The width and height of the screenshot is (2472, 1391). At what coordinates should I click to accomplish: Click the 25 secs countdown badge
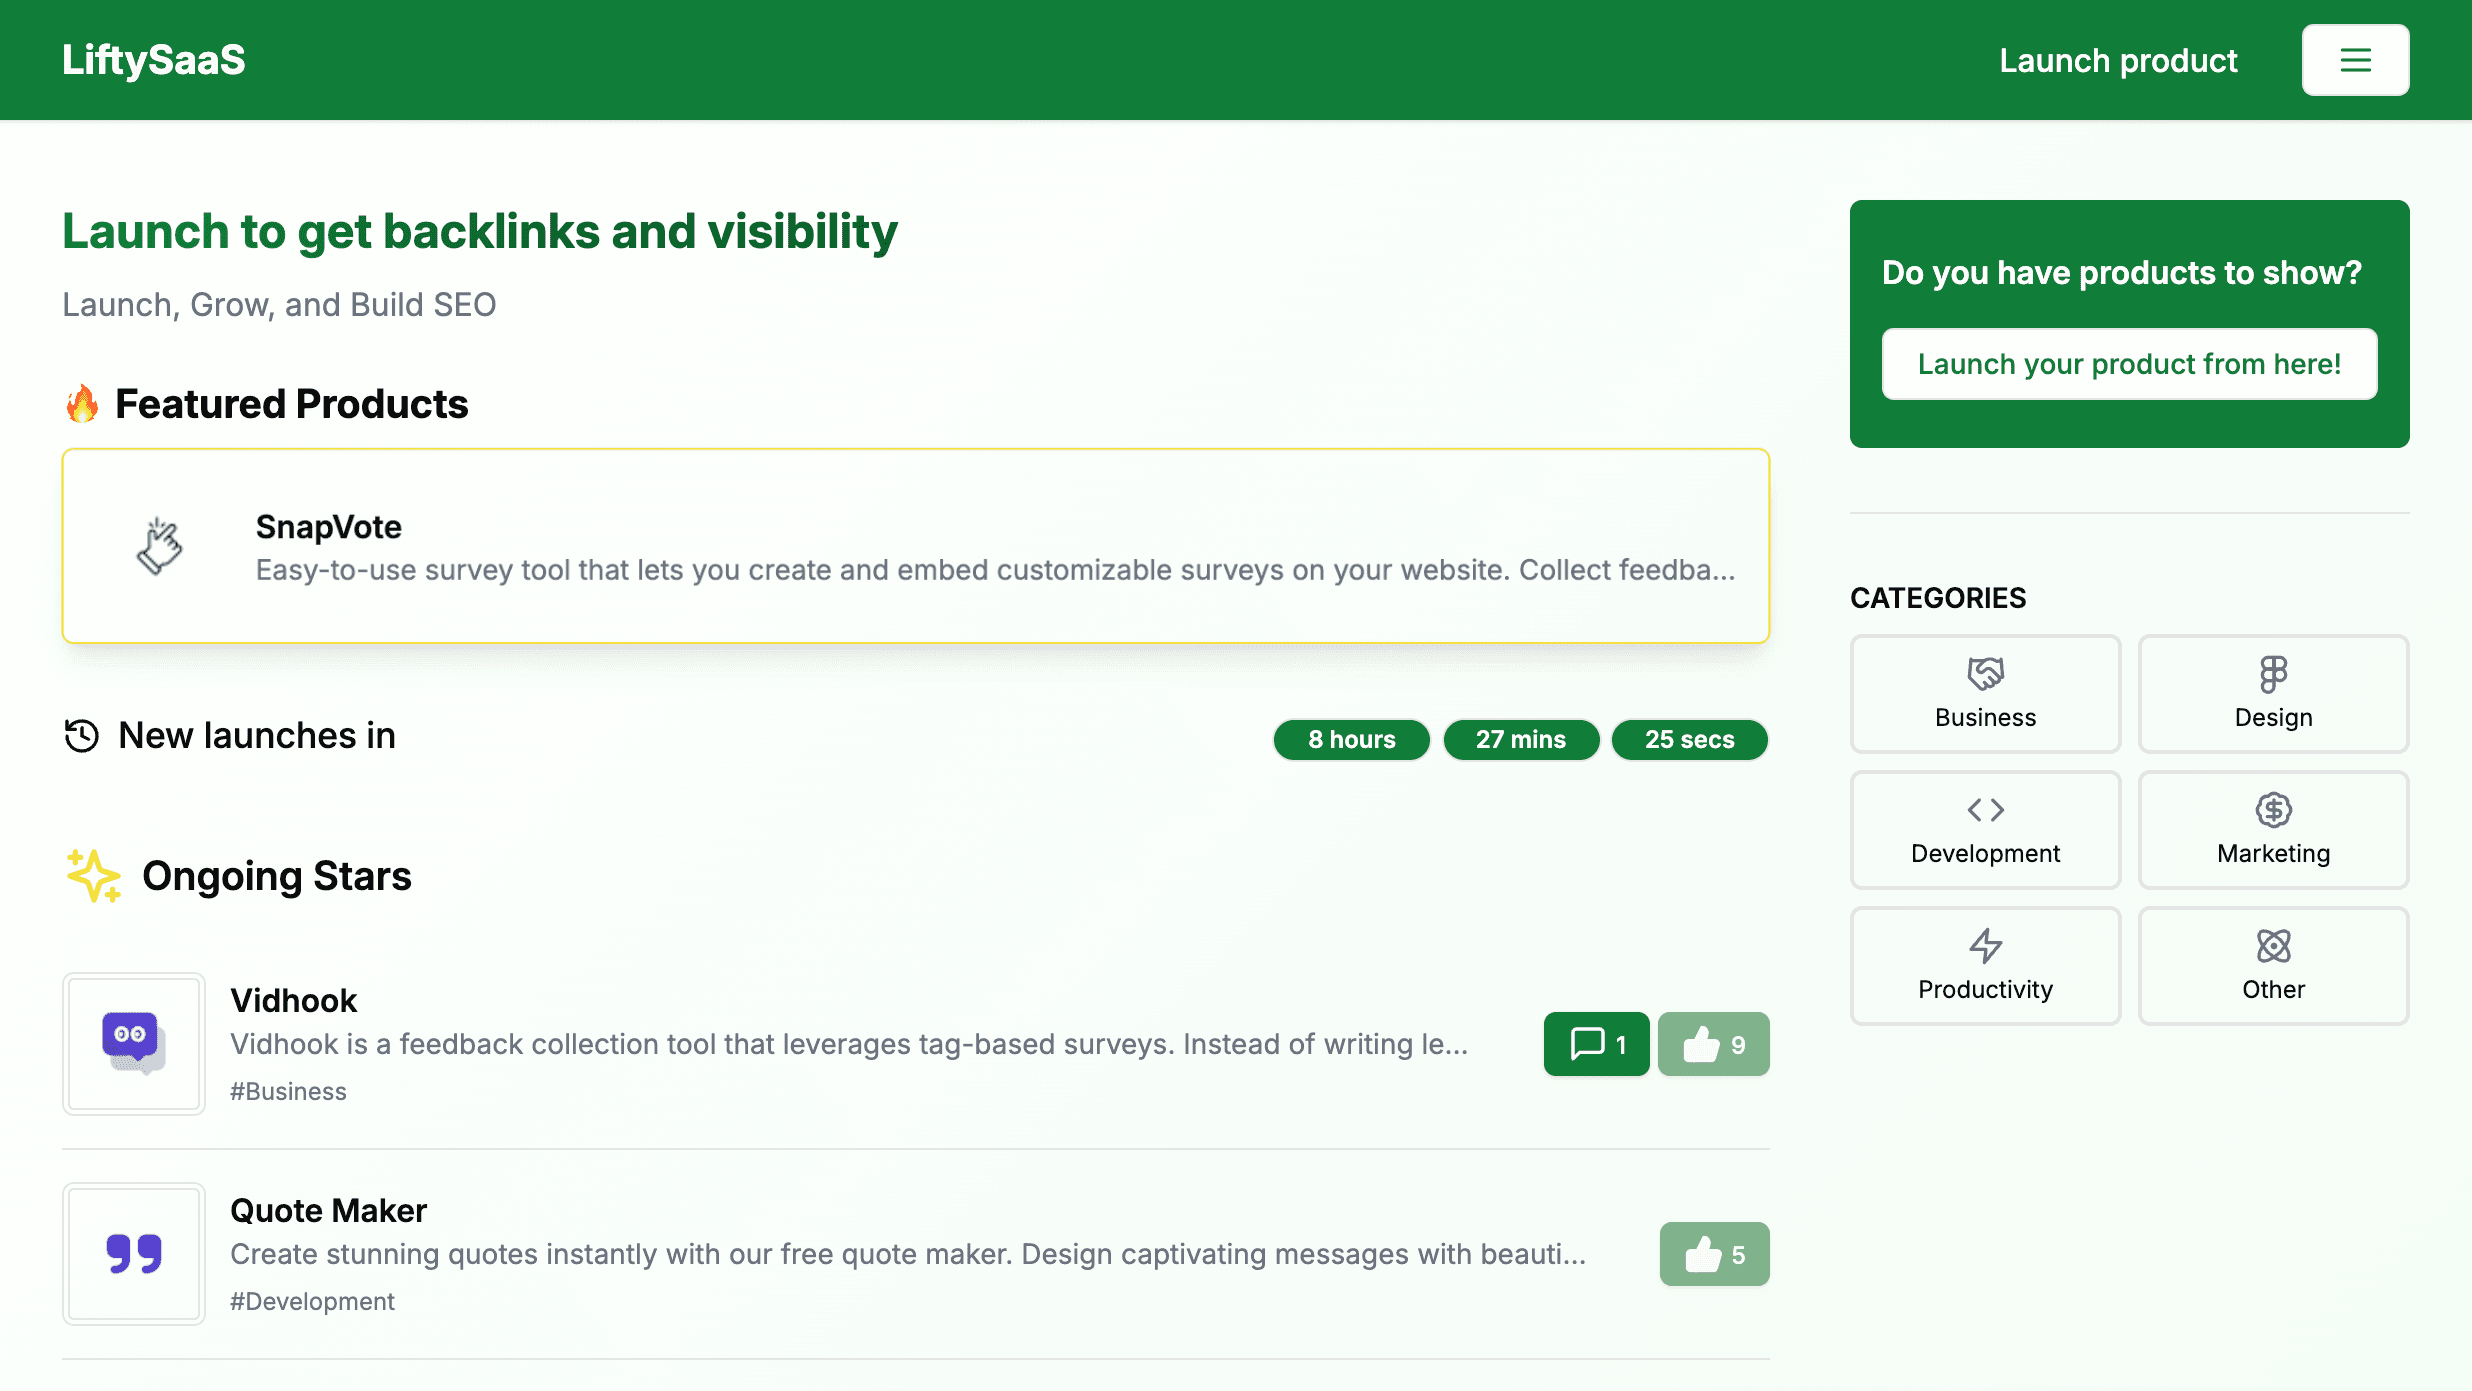tap(1690, 740)
